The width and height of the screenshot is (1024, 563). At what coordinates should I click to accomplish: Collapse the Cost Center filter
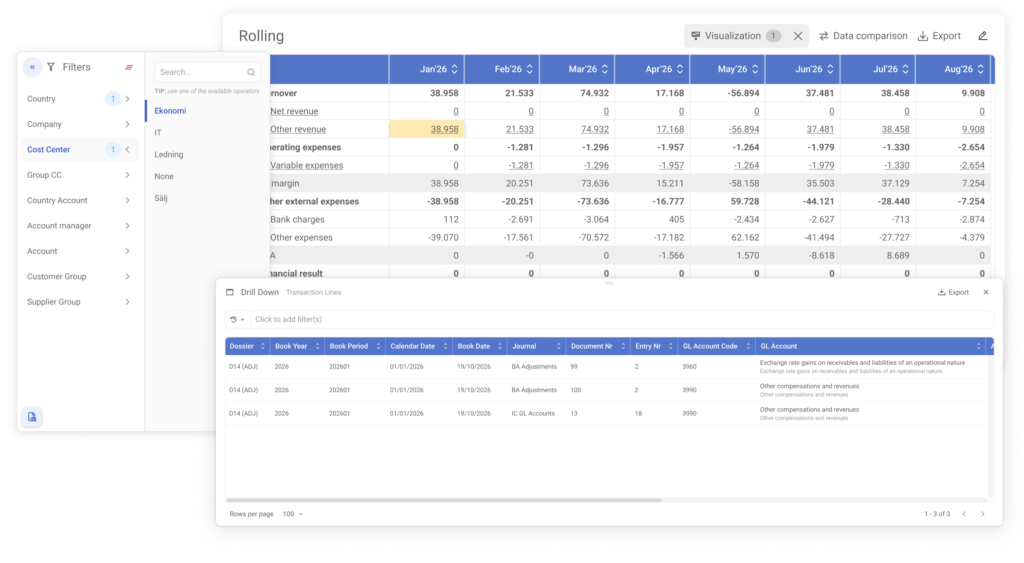(127, 150)
